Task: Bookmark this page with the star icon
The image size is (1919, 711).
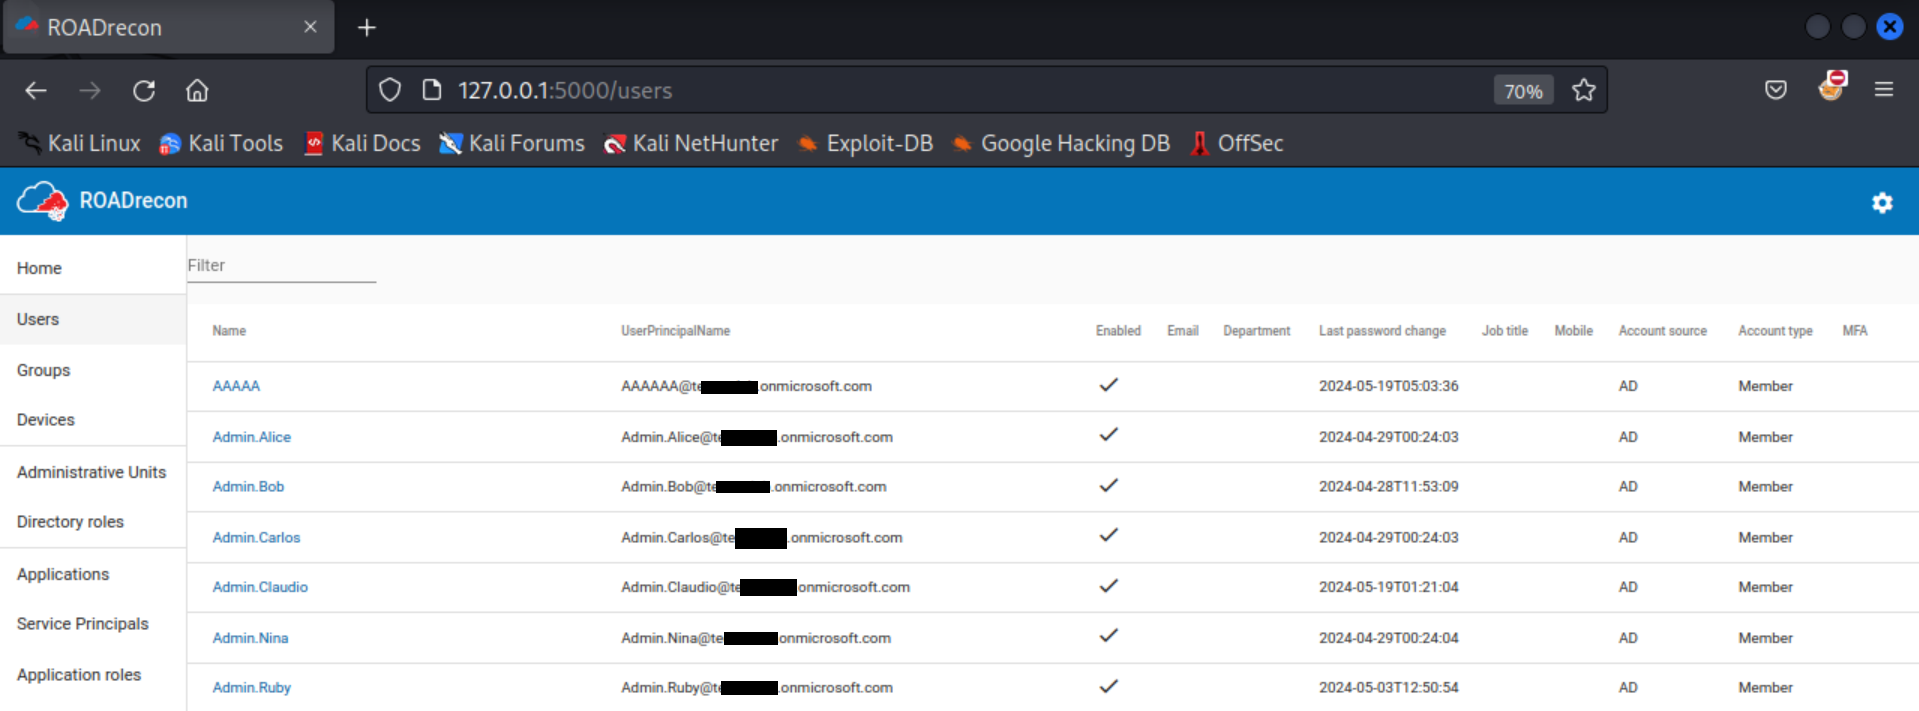Action: coord(1583,91)
